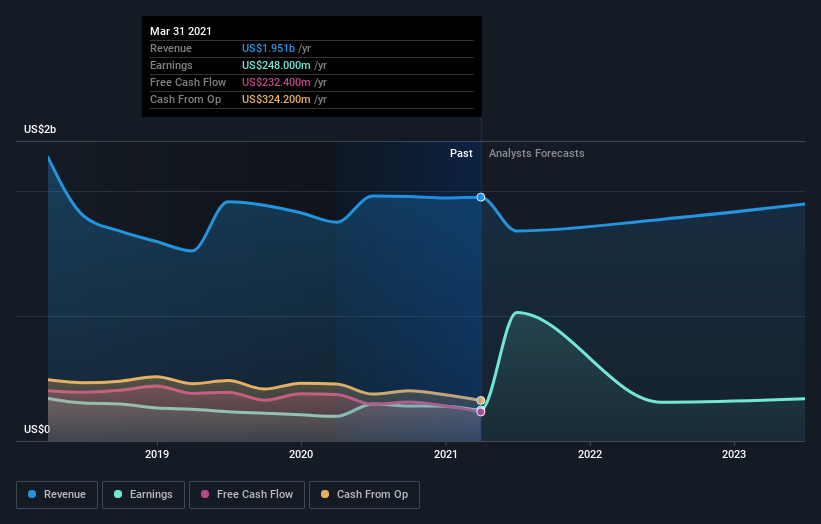Click the US$248.000m earnings value
Image resolution: width=821 pixels, height=524 pixels.
tap(276, 65)
